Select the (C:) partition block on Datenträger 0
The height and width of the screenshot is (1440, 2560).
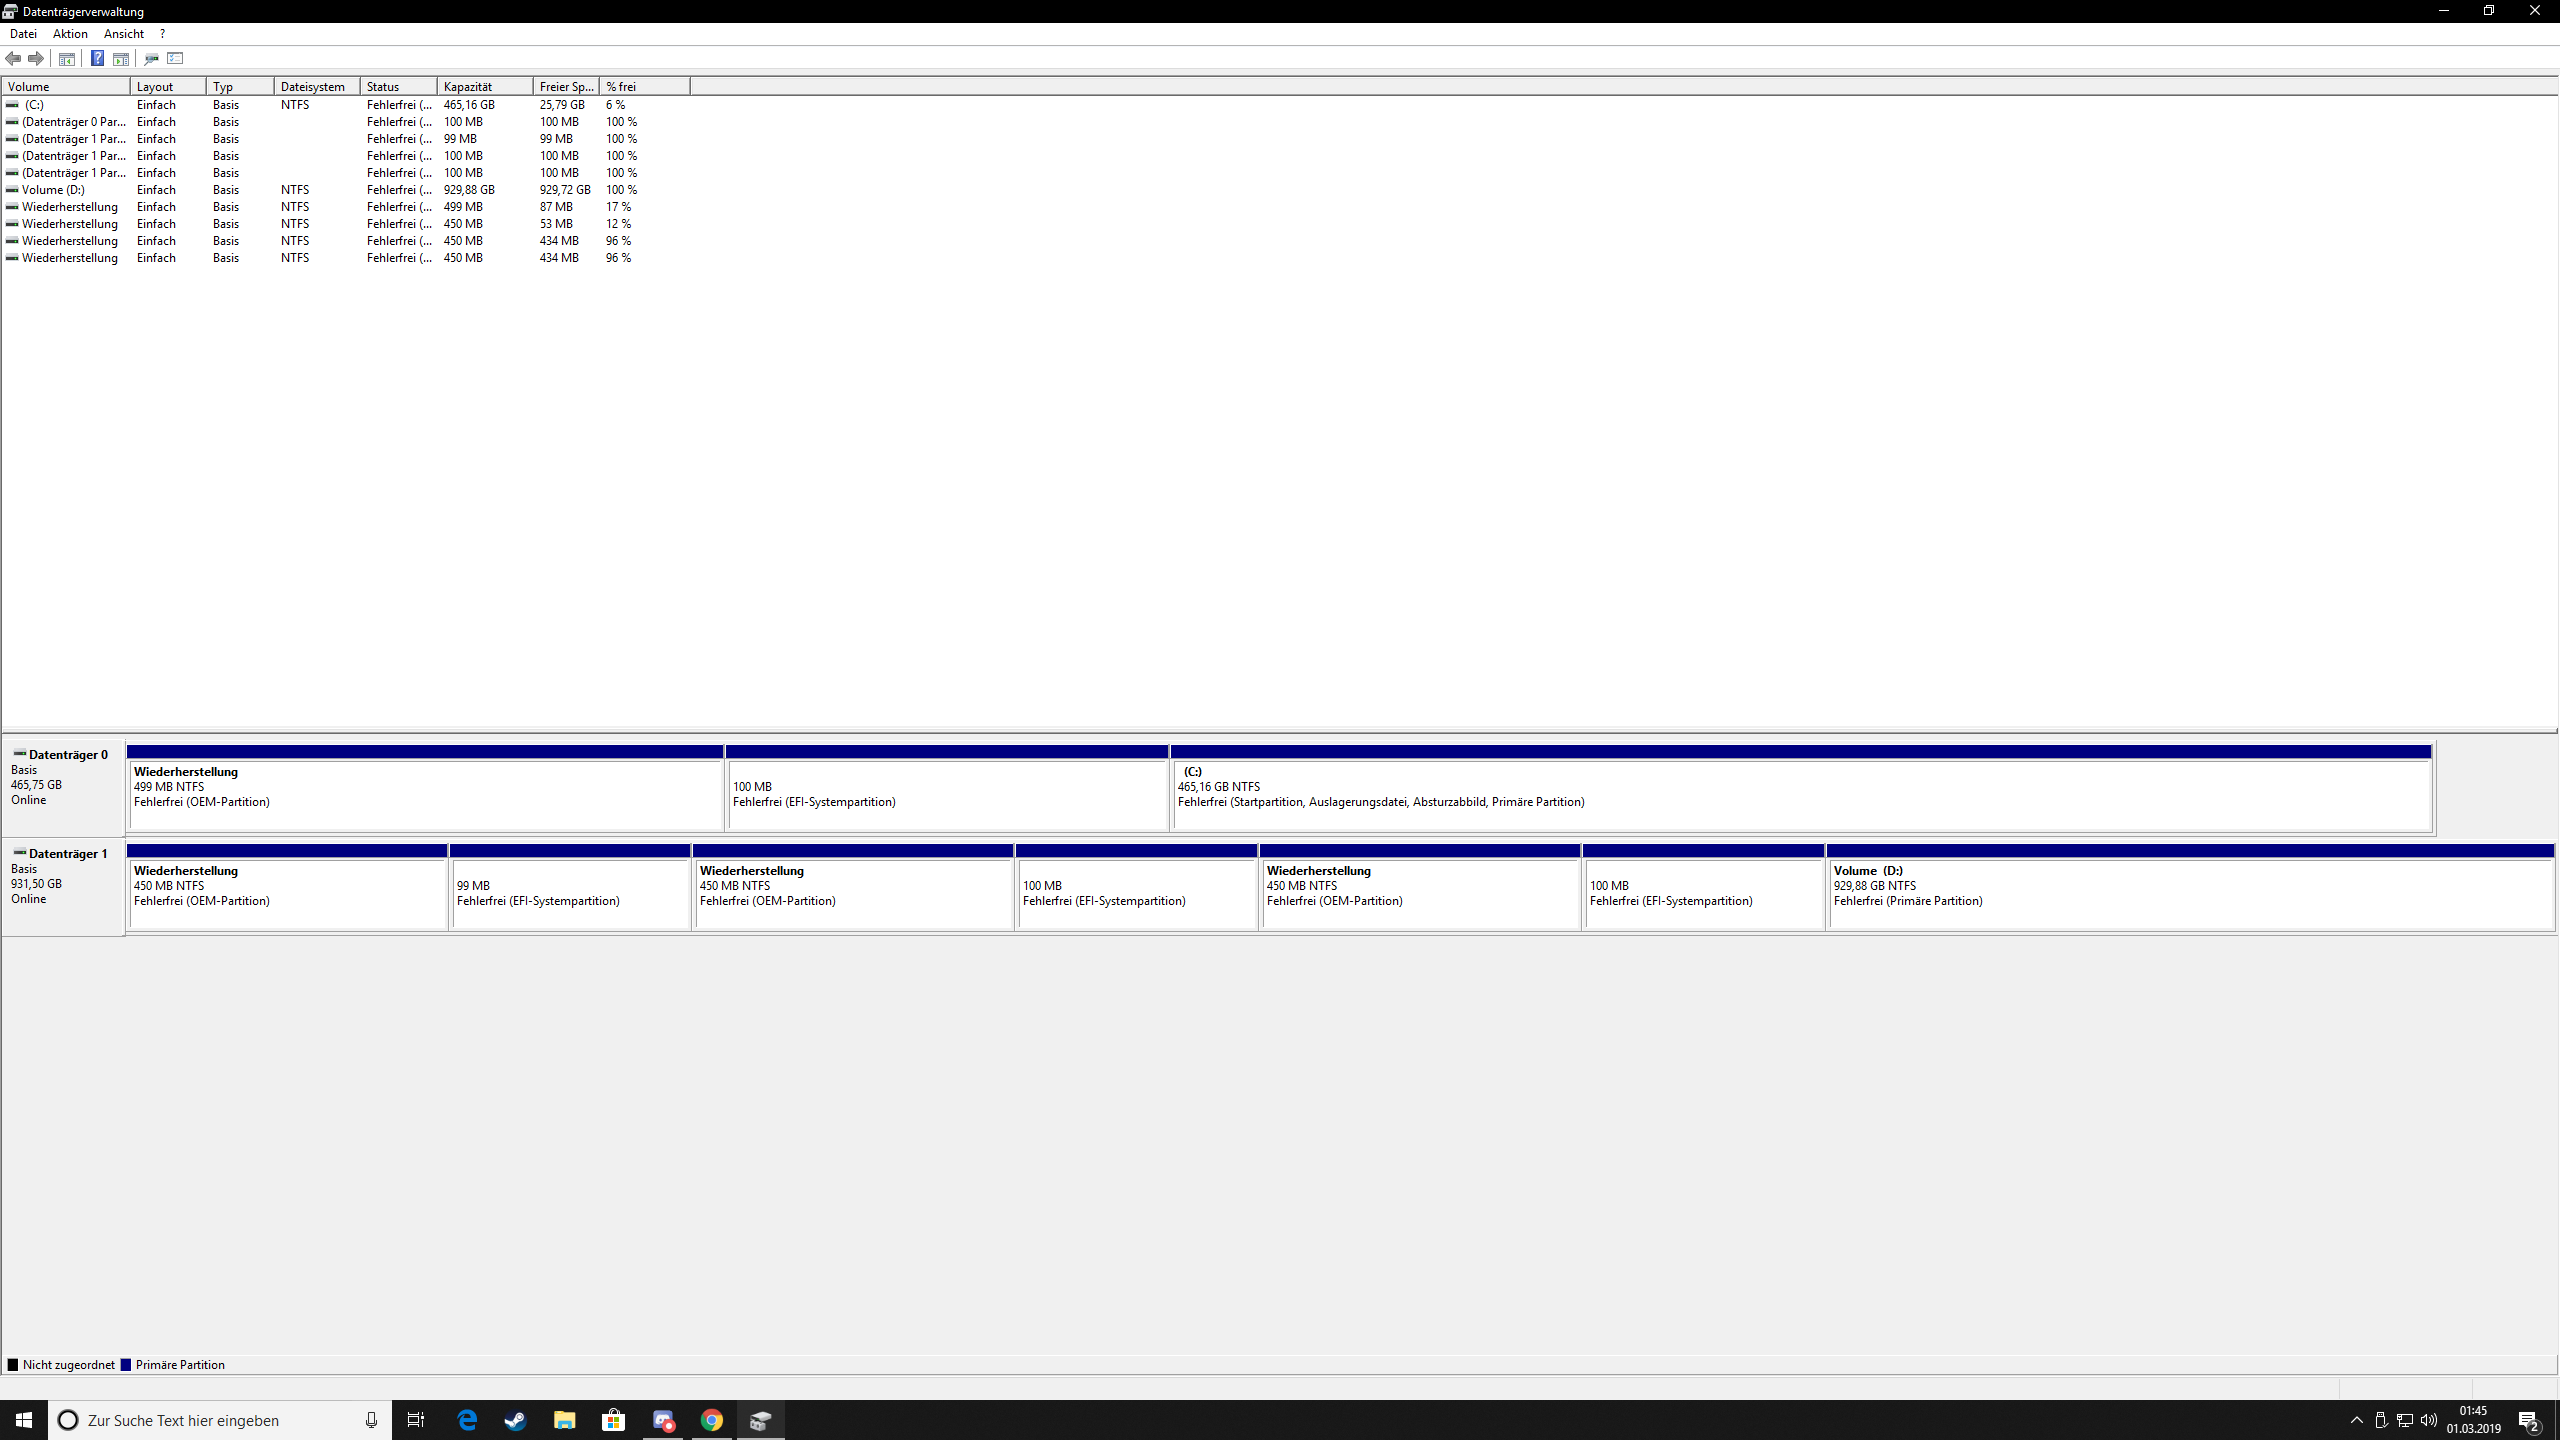pos(1800,795)
